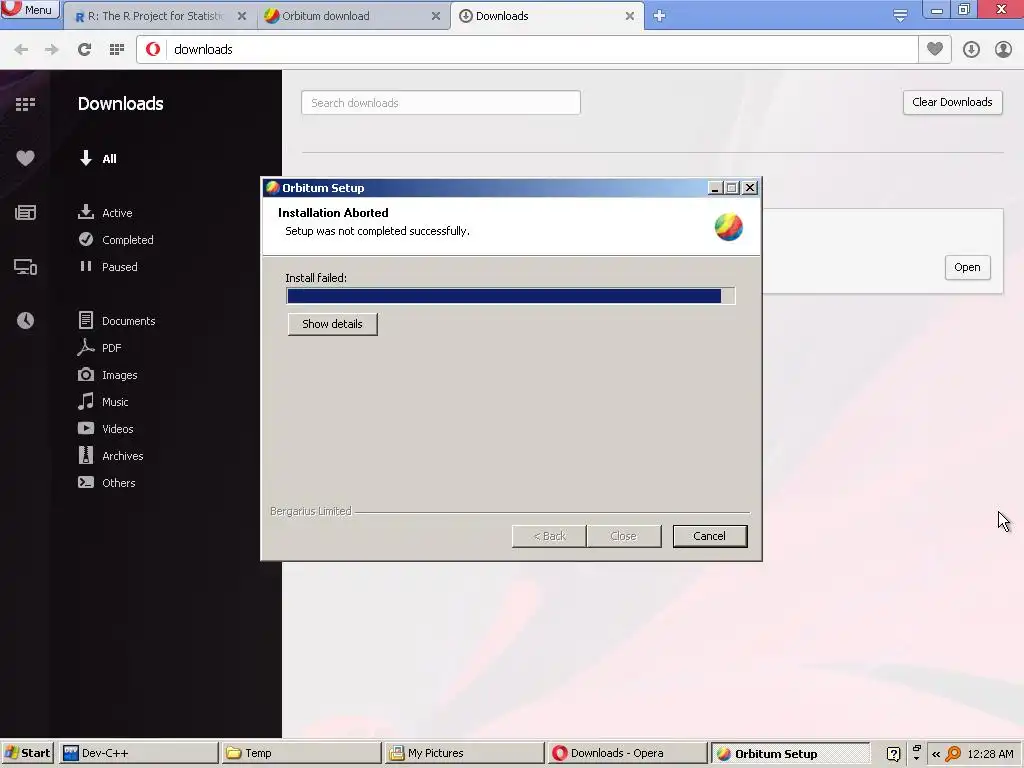This screenshot has width=1024, height=768.
Task: Filter downloads by Paused
Action: (x=108, y=266)
